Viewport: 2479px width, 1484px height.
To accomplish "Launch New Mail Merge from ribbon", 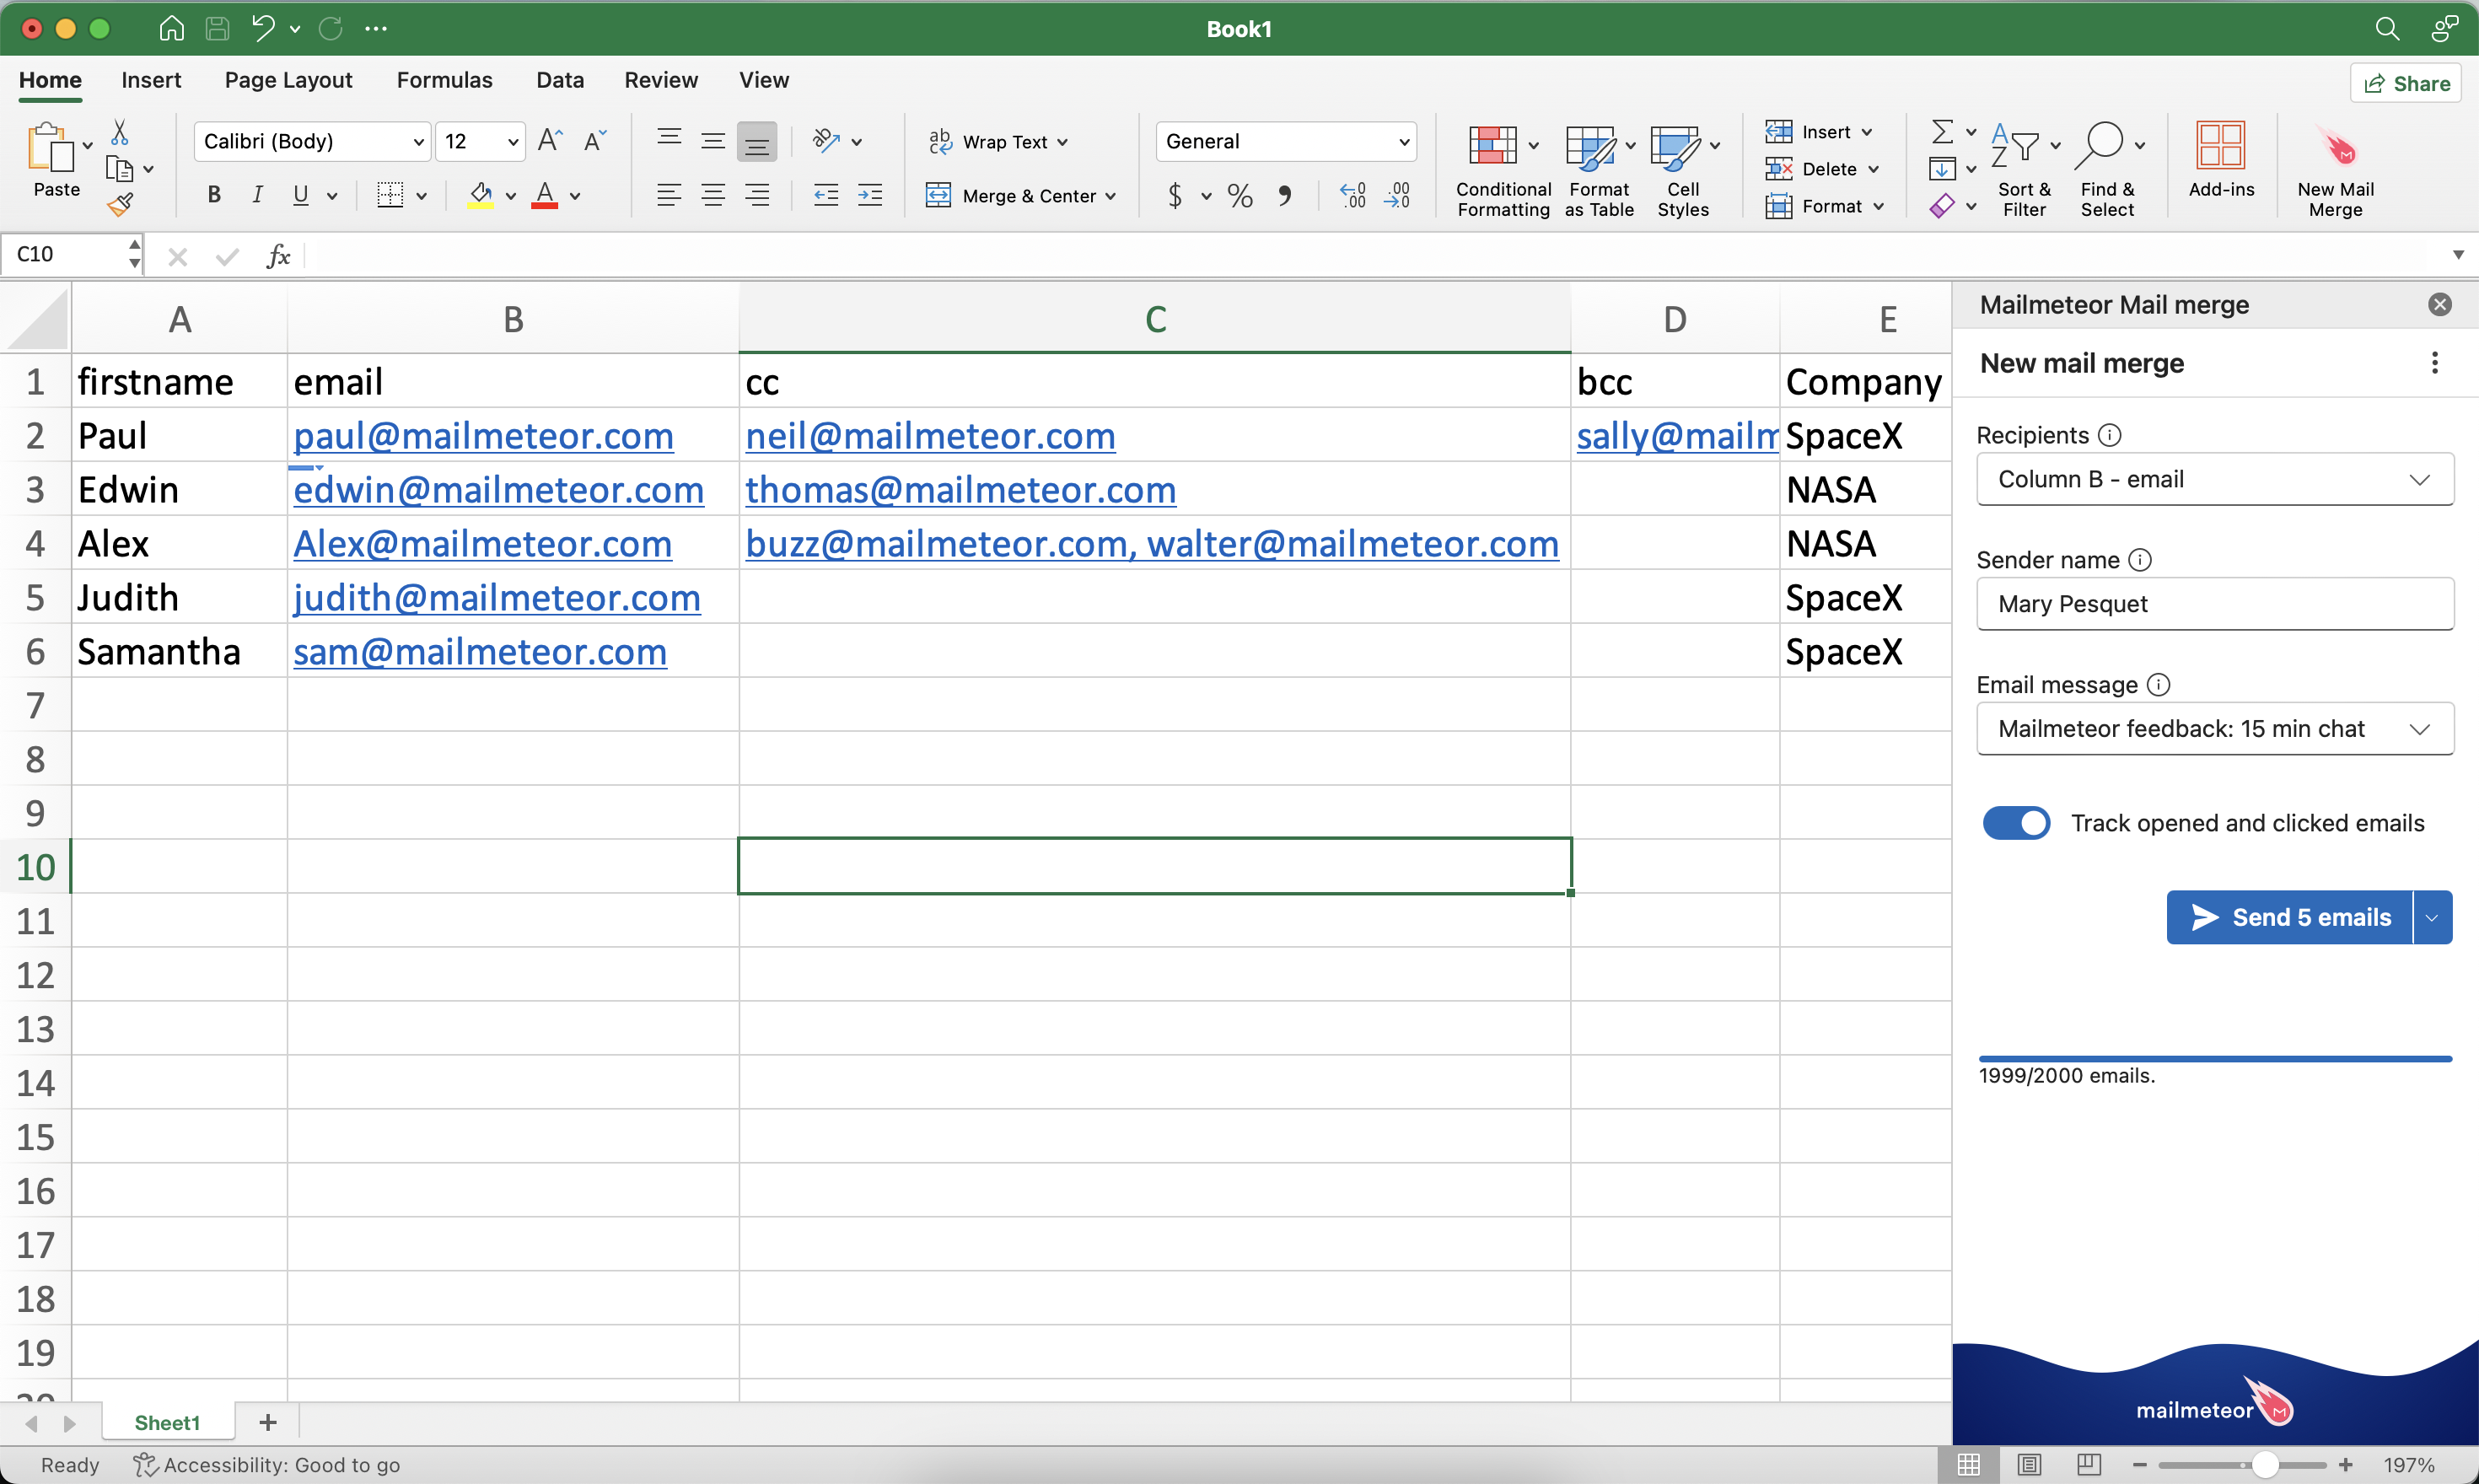I will (x=2335, y=170).
